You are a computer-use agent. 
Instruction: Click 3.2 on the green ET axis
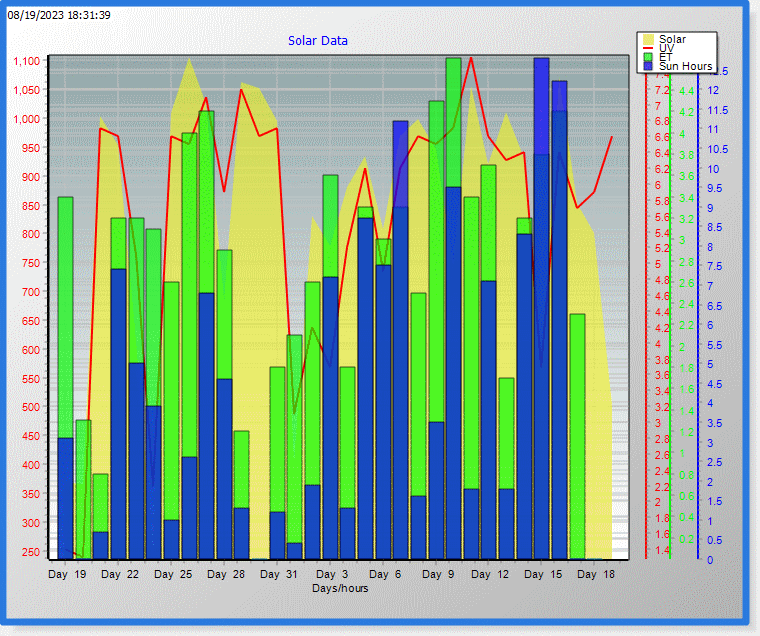coord(686,219)
